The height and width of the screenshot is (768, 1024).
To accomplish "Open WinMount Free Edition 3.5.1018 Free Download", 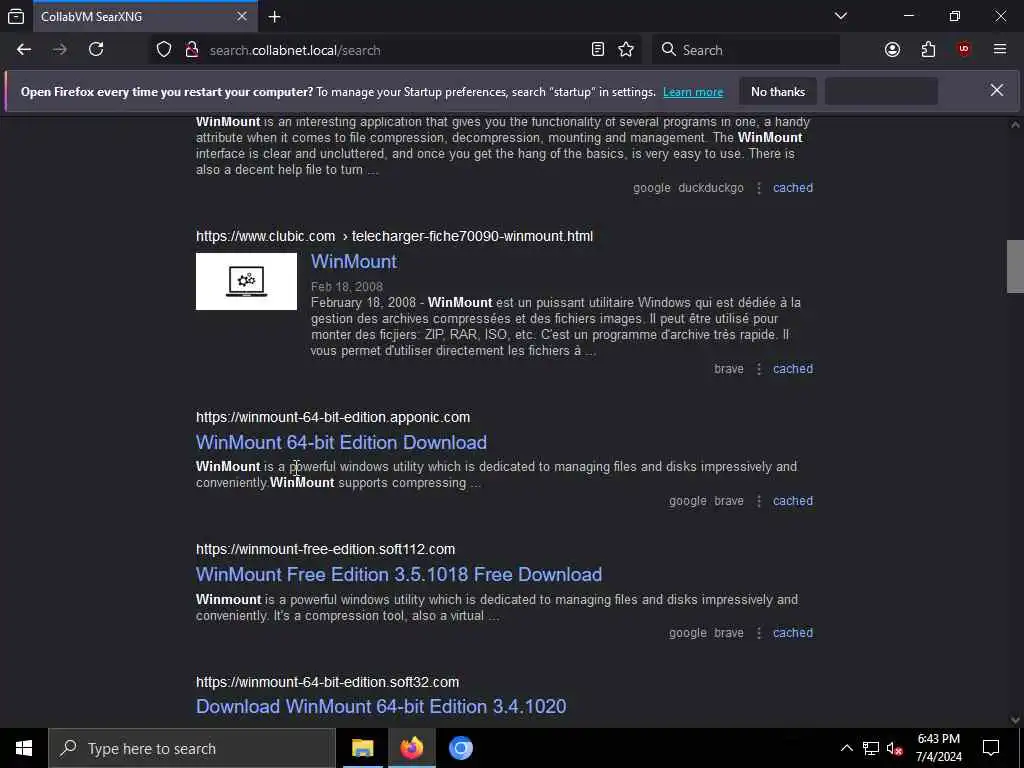I will pyautogui.click(x=399, y=575).
